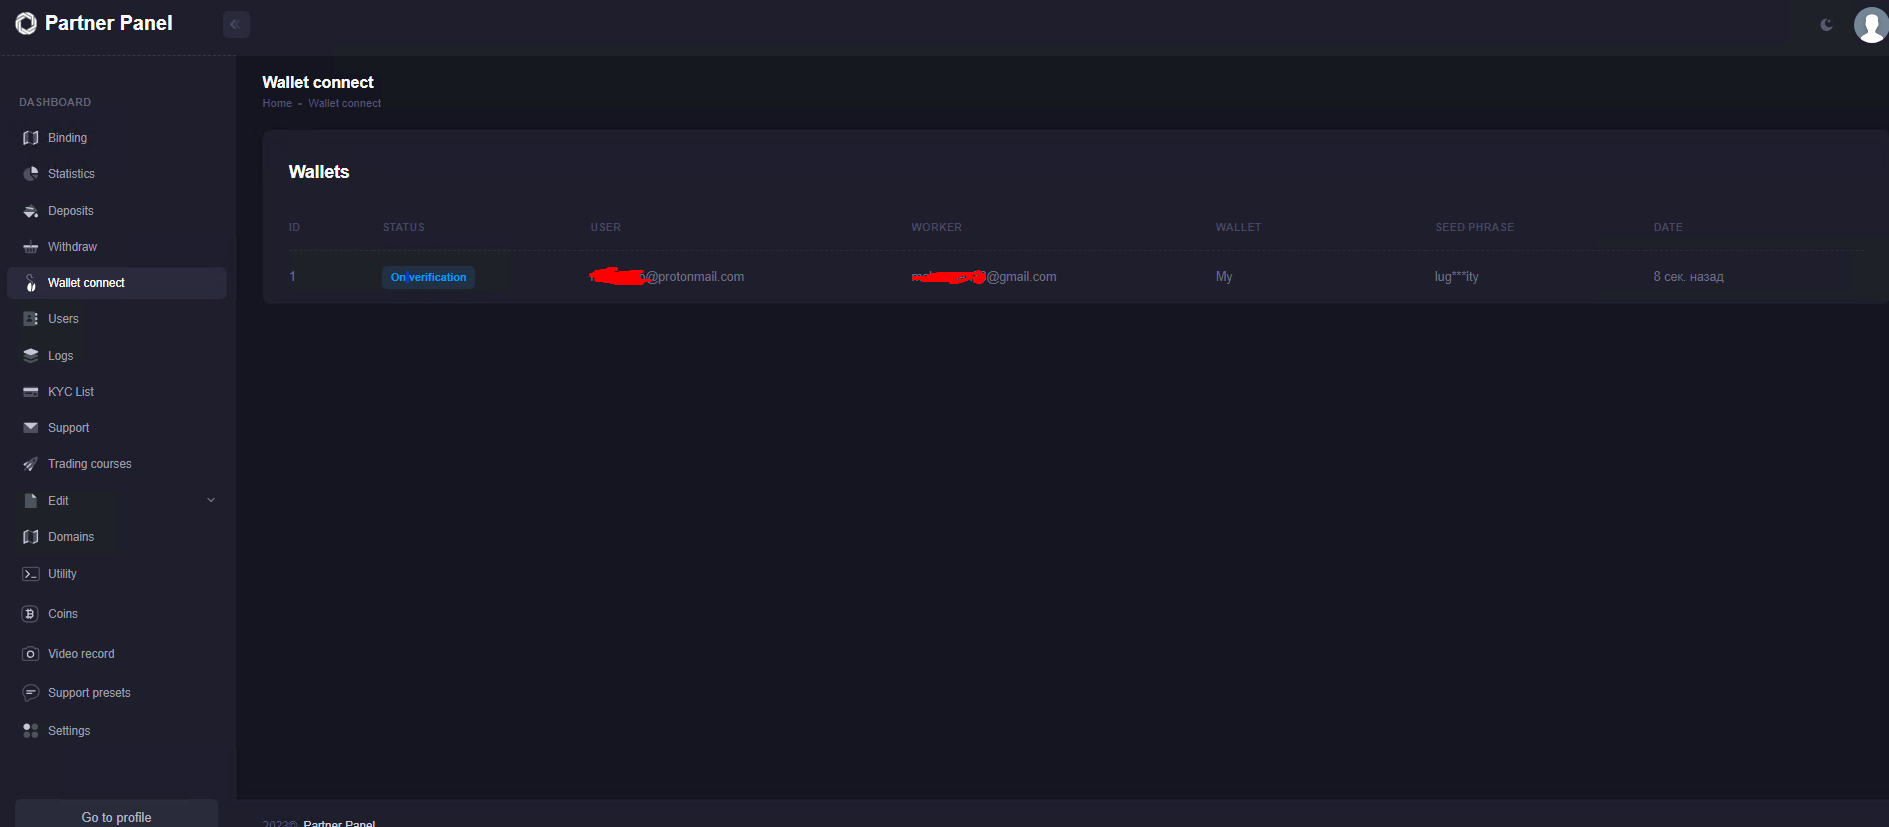Go to the Logs menu item
1889x827 pixels.
60,356
